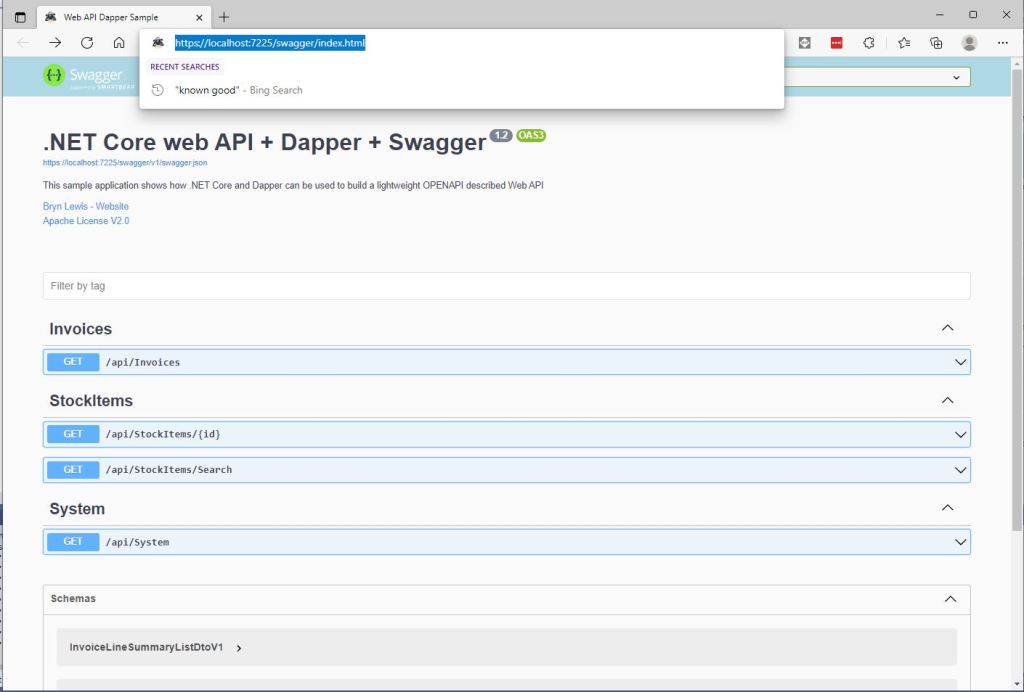Click the forward navigation arrow
Viewport: 1024px width, 692px height.
pyautogui.click(x=55, y=43)
